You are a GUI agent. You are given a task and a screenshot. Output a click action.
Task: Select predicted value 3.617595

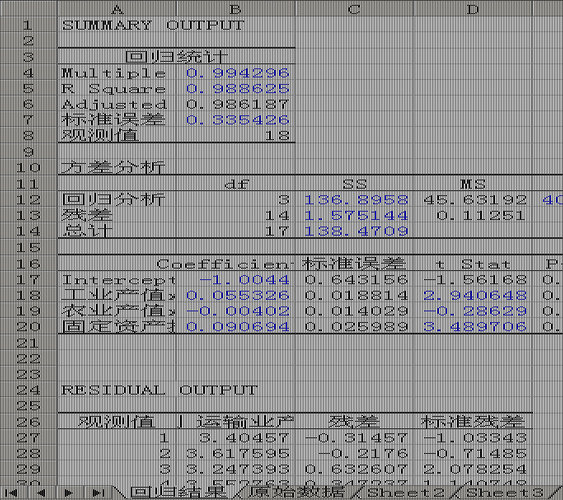coord(237,453)
